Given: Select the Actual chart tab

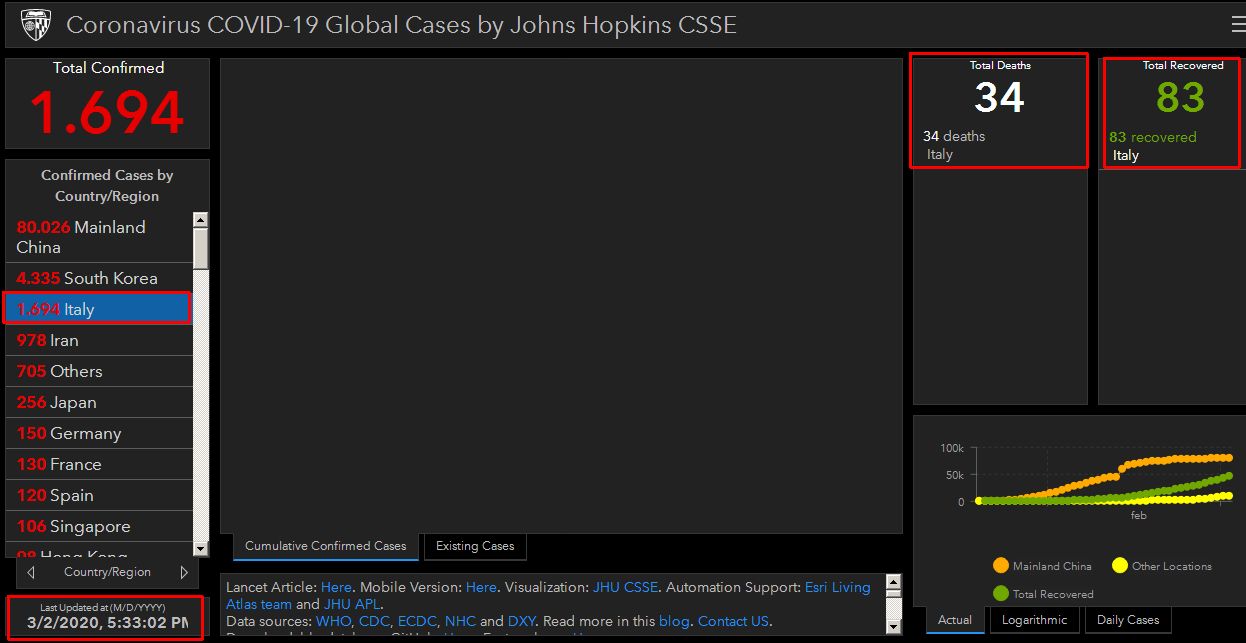Looking at the screenshot, I should [955, 620].
